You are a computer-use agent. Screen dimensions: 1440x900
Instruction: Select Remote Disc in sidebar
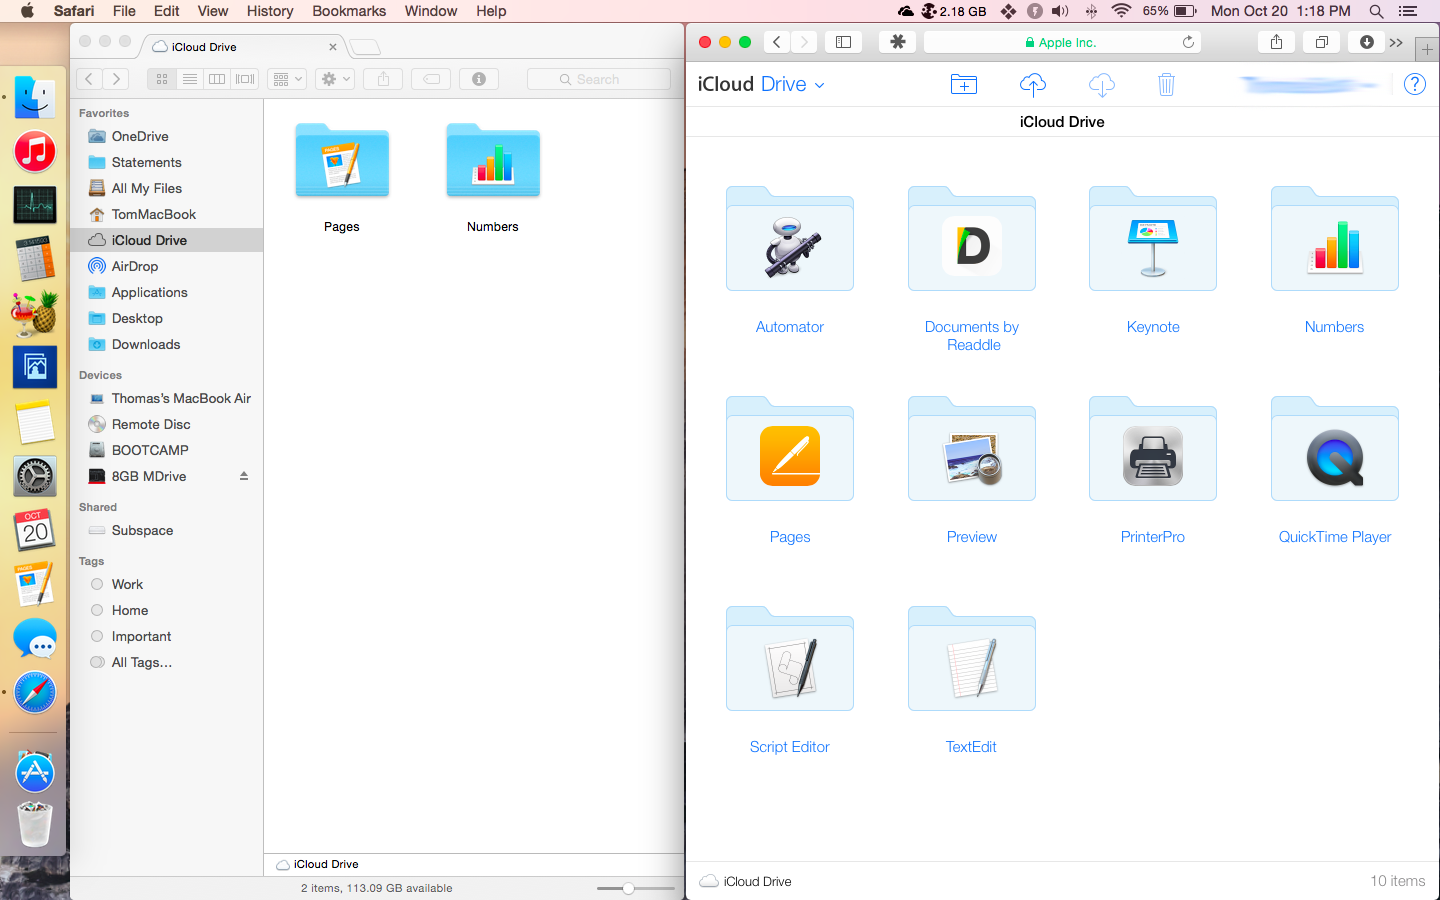point(151,424)
